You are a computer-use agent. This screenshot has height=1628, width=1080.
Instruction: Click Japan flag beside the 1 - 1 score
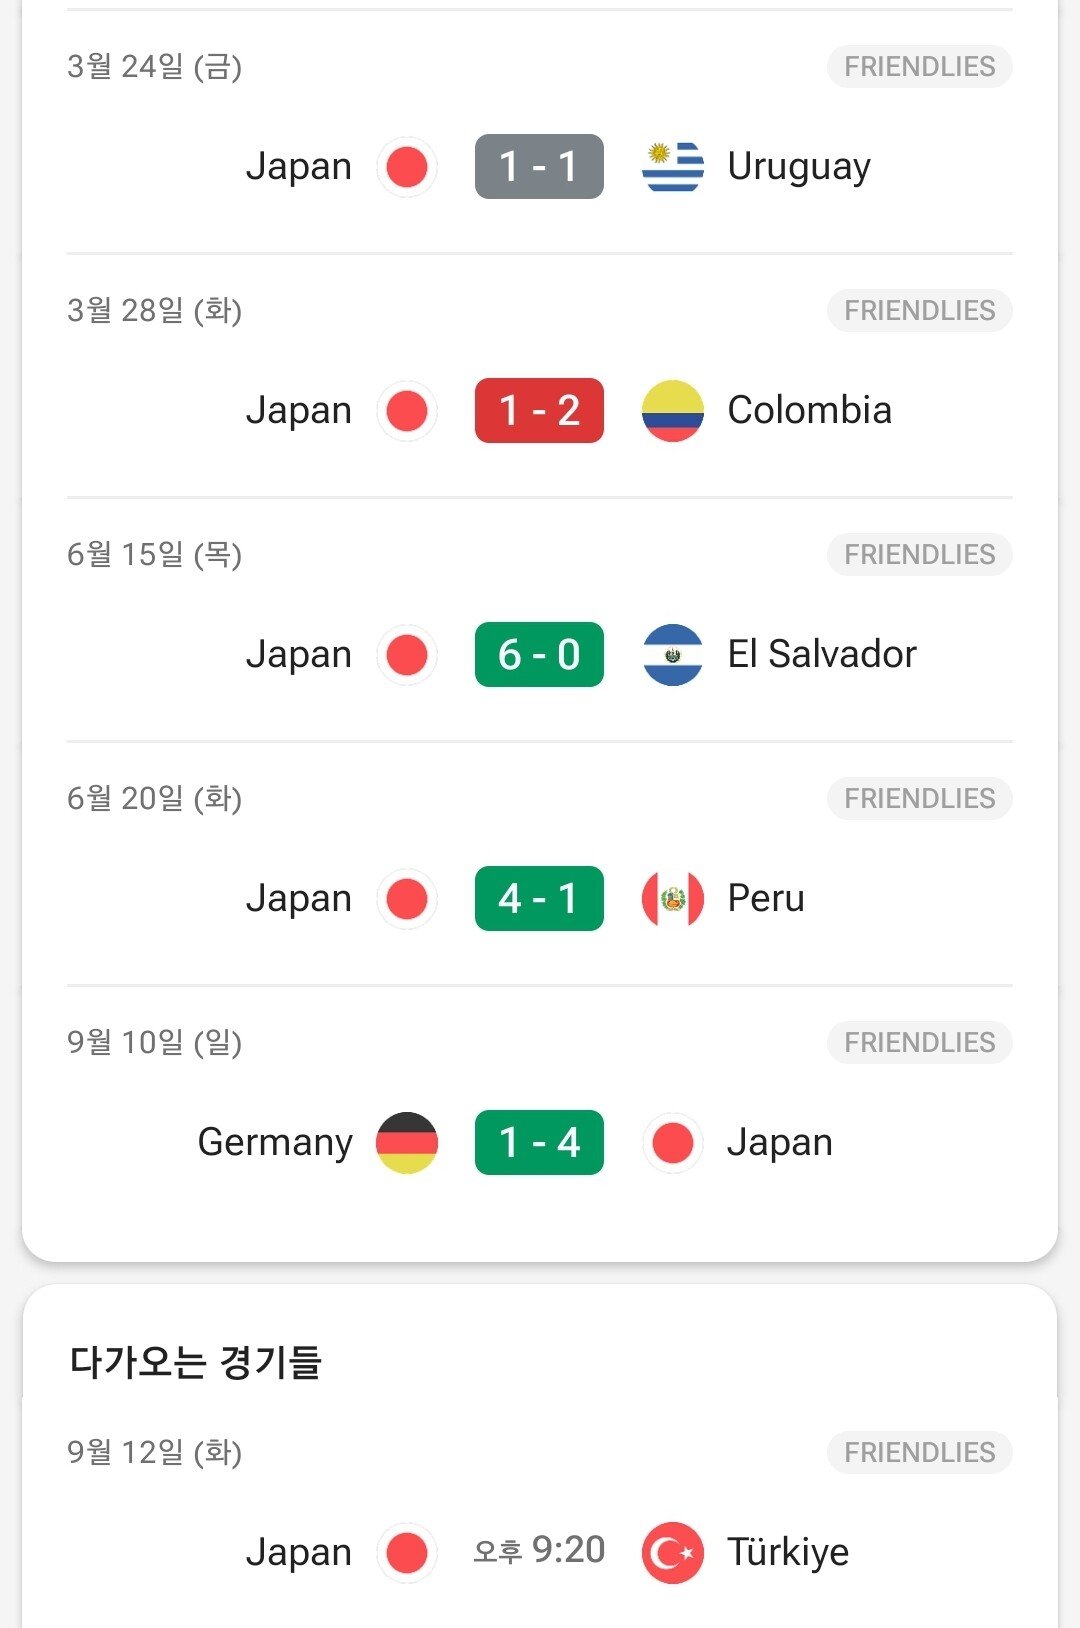pos(407,167)
